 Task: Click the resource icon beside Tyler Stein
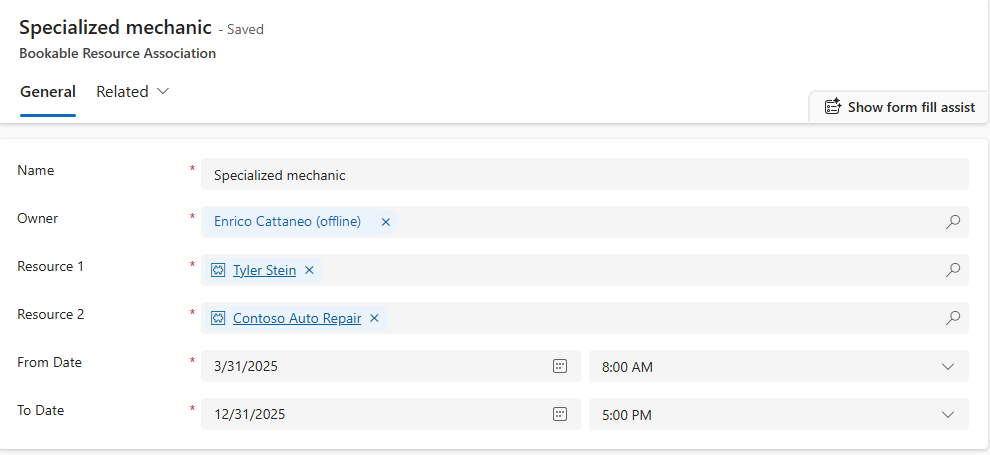[218, 270]
